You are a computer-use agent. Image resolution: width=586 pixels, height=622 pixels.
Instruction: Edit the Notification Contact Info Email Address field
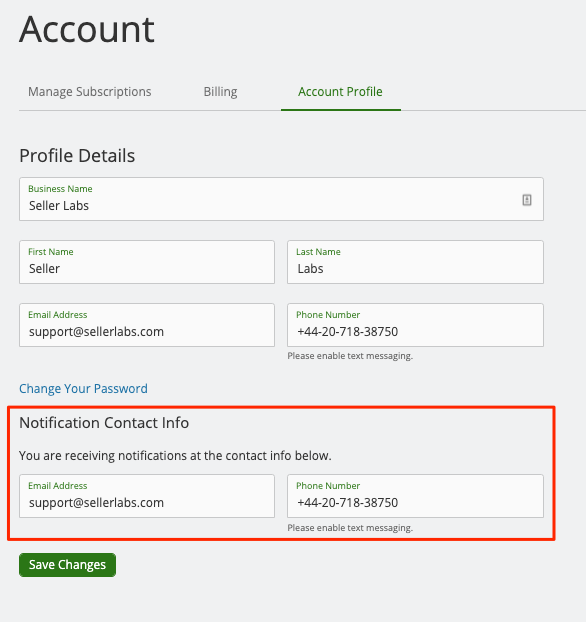[147, 496]
